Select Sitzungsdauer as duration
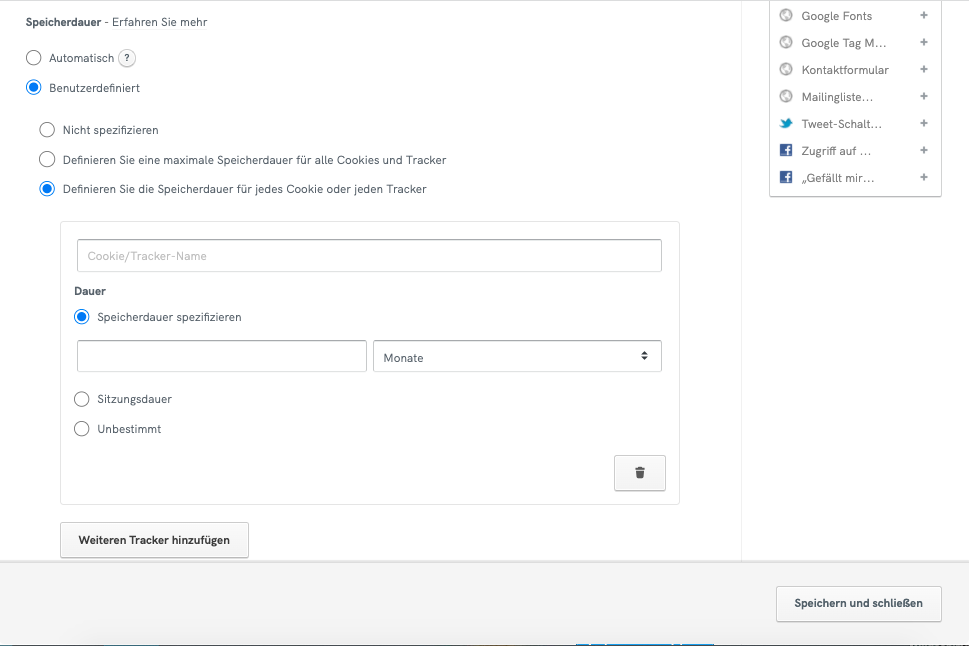 click(x=82, y=399)
